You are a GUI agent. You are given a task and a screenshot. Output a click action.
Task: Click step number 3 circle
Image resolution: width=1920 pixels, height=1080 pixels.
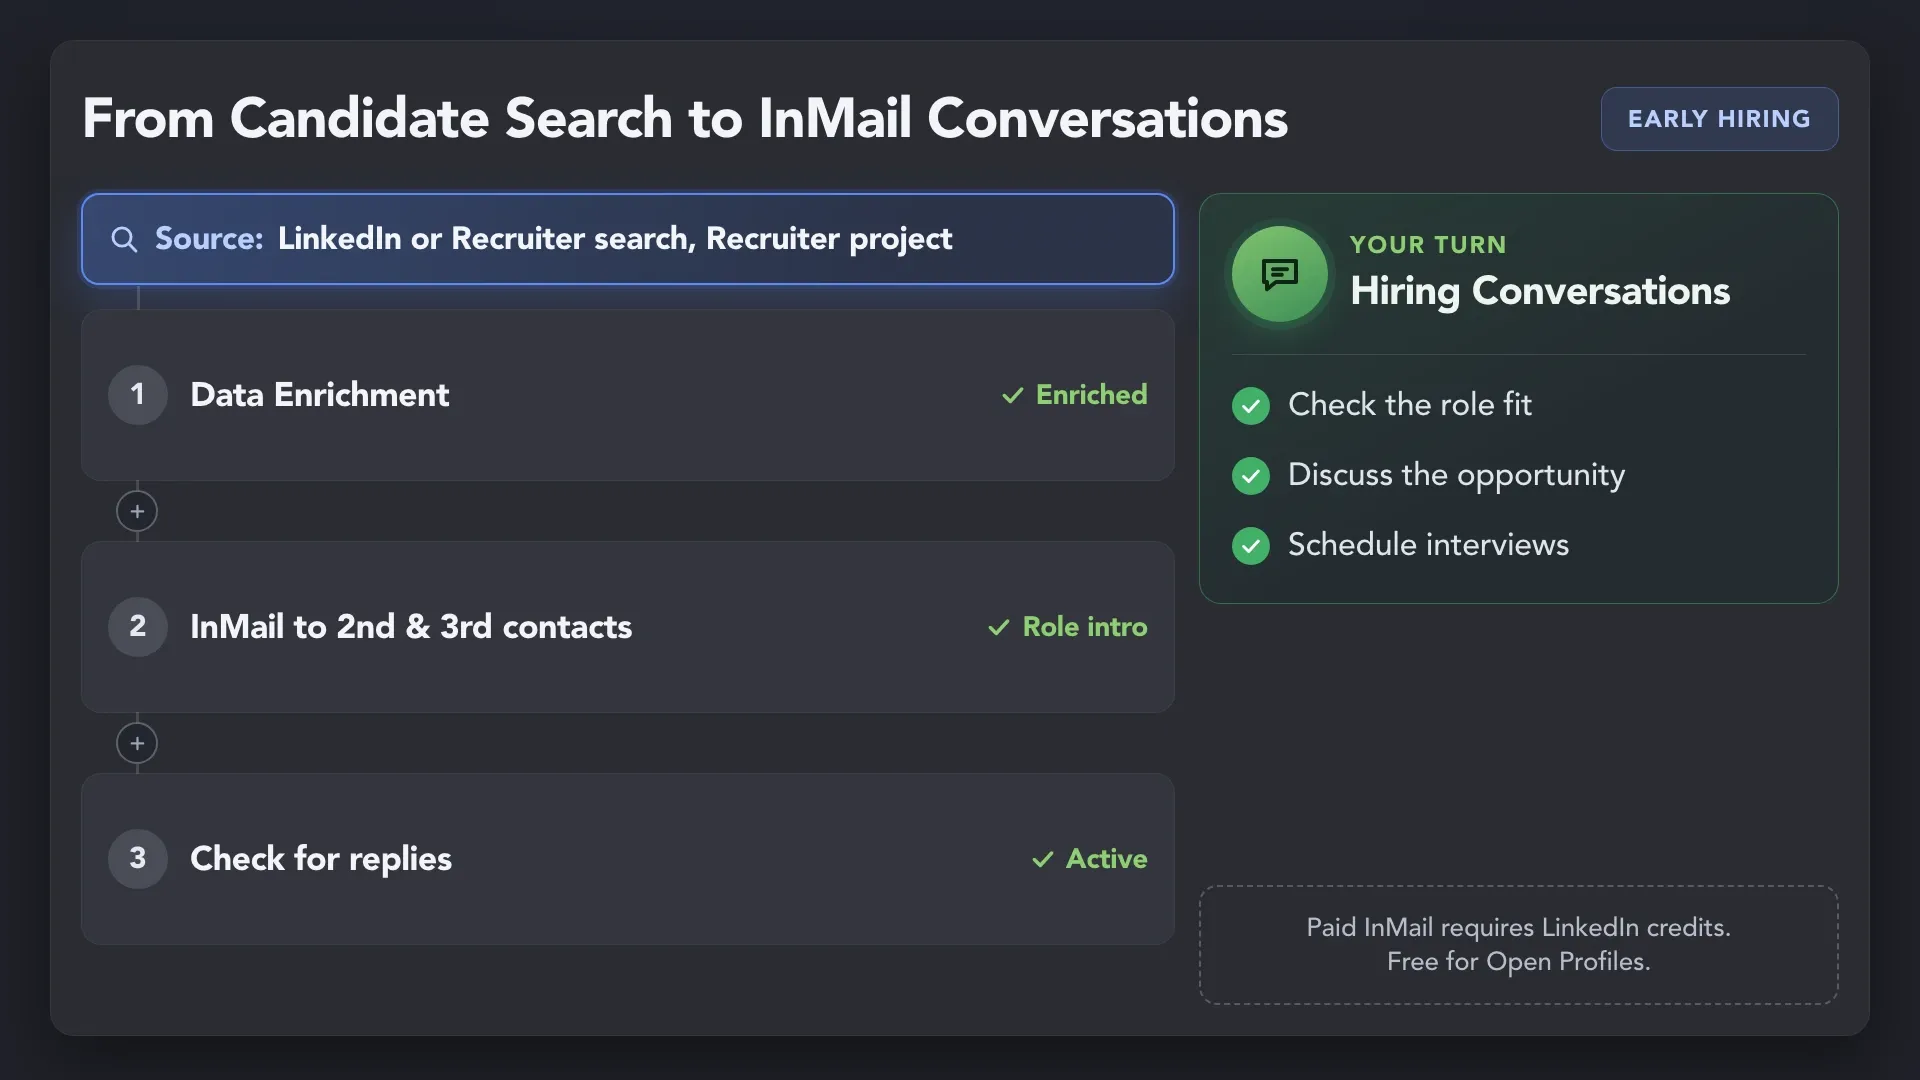[138, 859]
